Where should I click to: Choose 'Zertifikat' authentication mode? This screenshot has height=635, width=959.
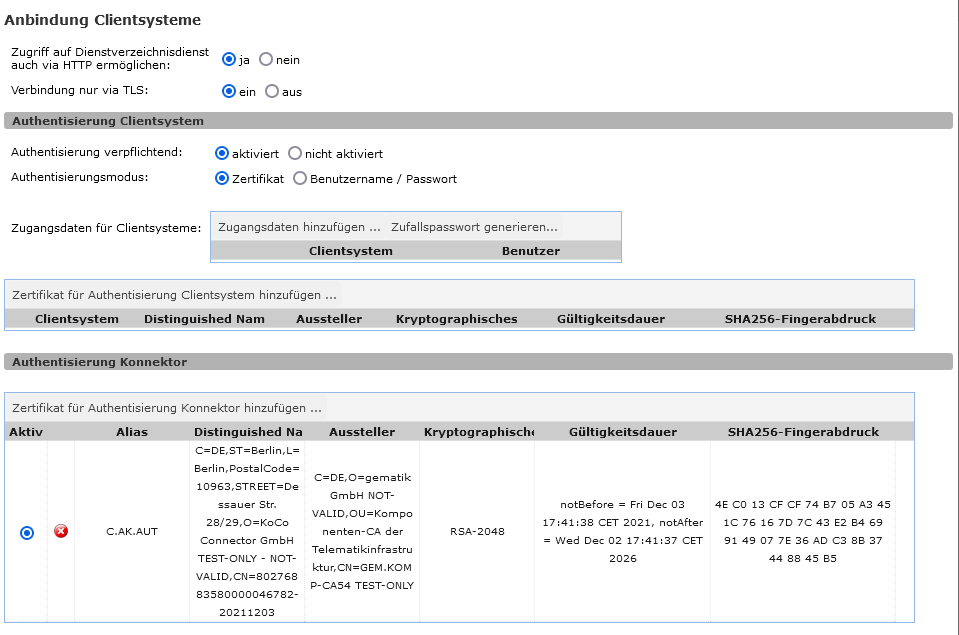click(x=222, y=179)
